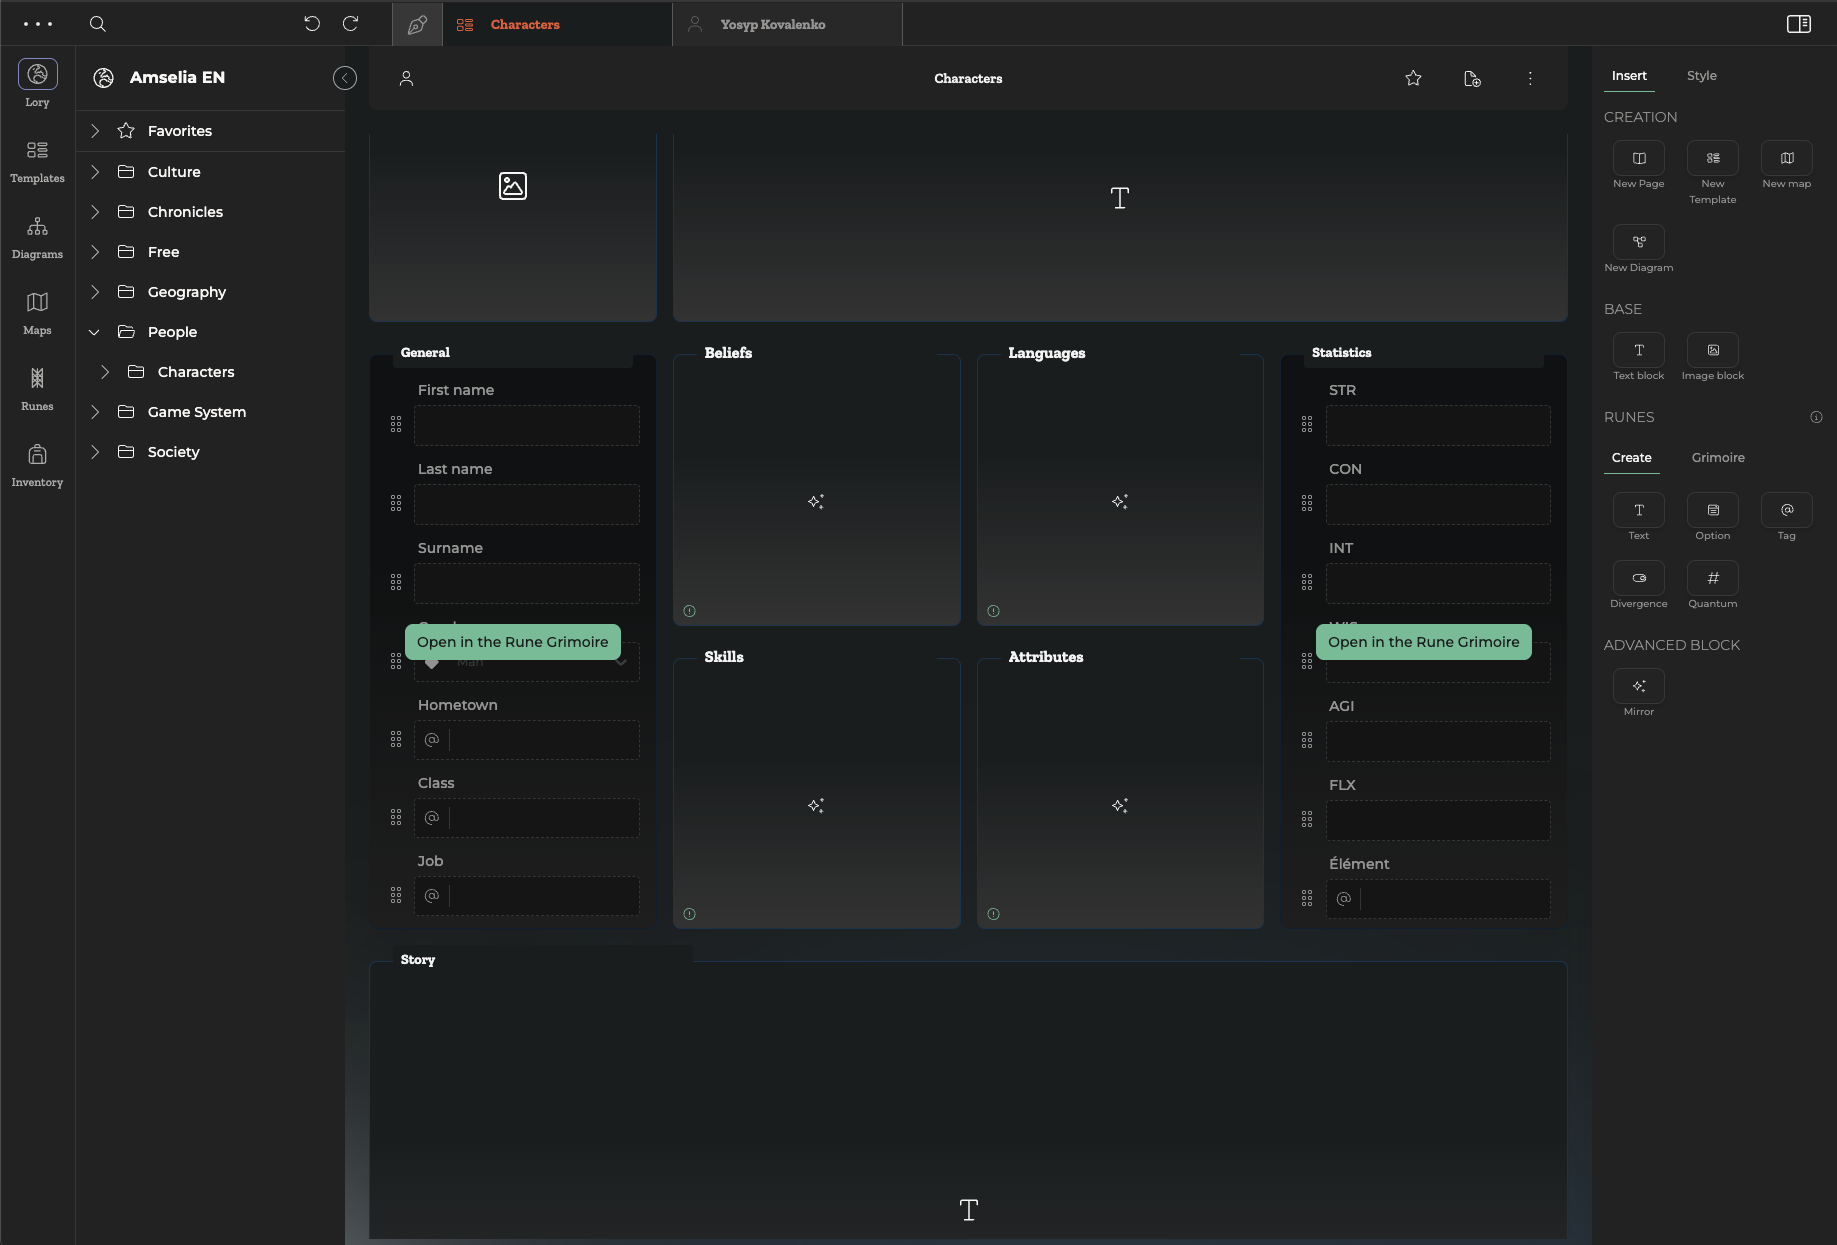The image size is (1837, 1245).
Task: Click the search magnifier icon
Action: 98,24
